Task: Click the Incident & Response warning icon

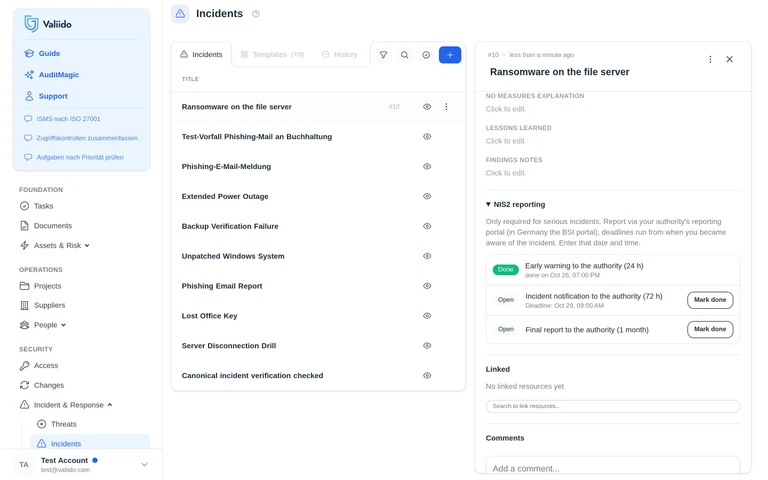Action: (x=24, y=405)
